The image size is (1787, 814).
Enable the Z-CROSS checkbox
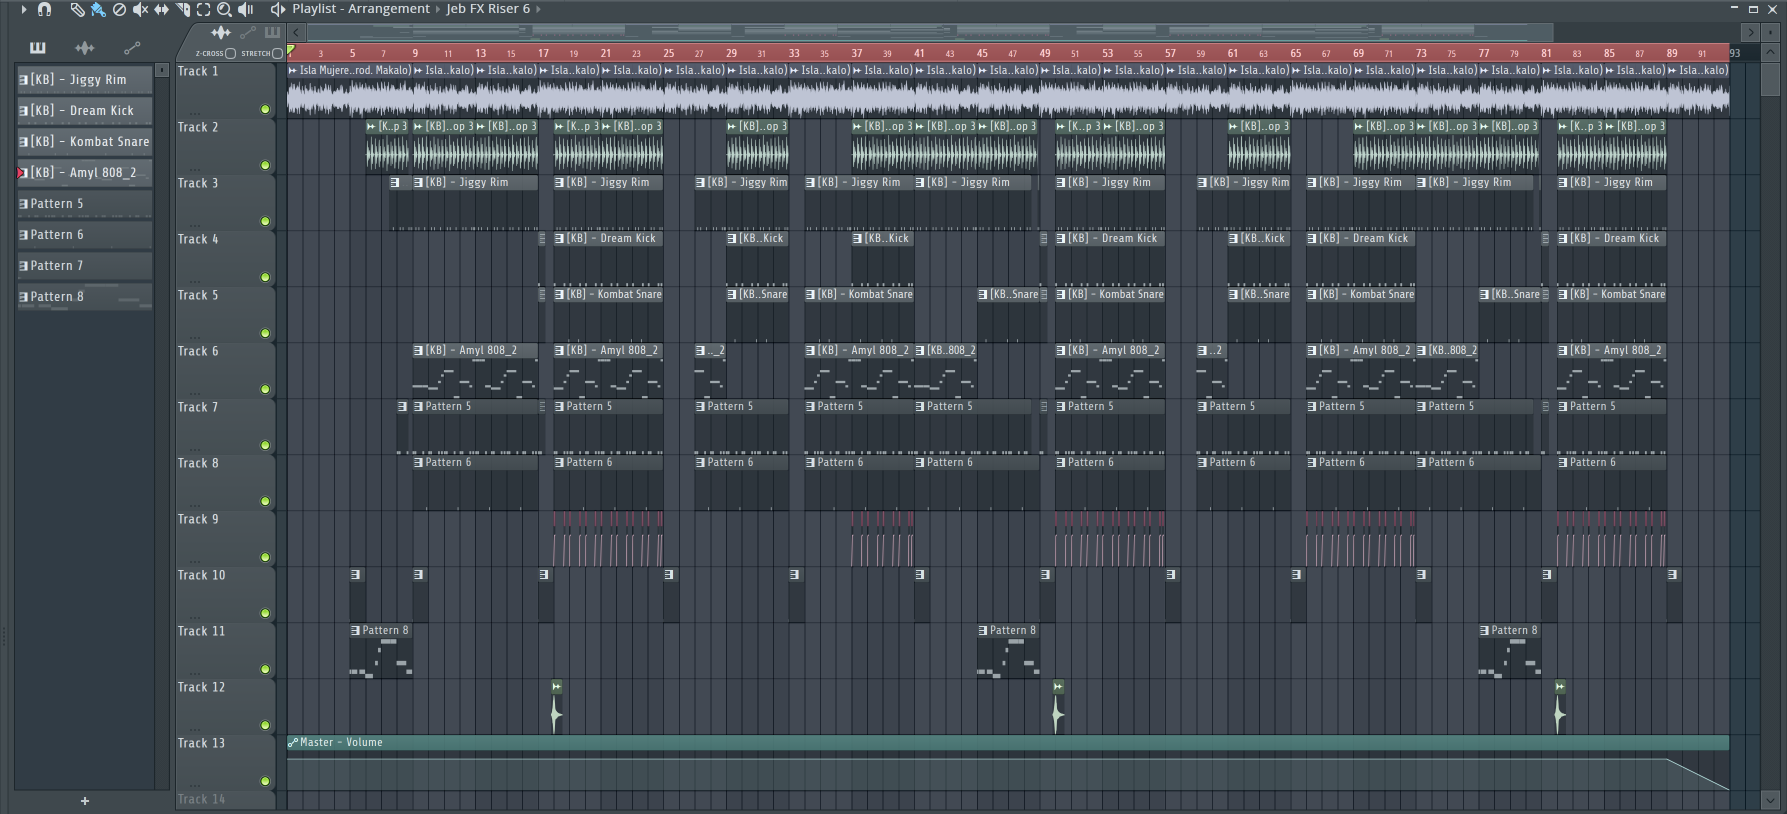click(231, 53)
